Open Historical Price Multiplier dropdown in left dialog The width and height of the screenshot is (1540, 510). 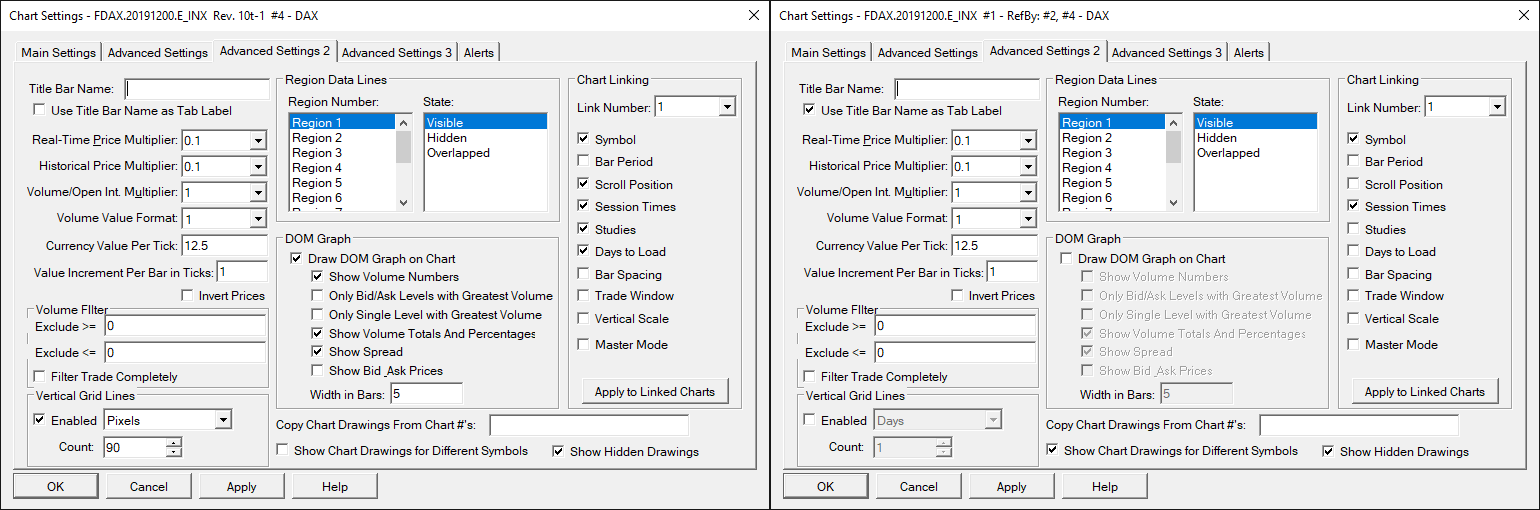tap(257, 166)
